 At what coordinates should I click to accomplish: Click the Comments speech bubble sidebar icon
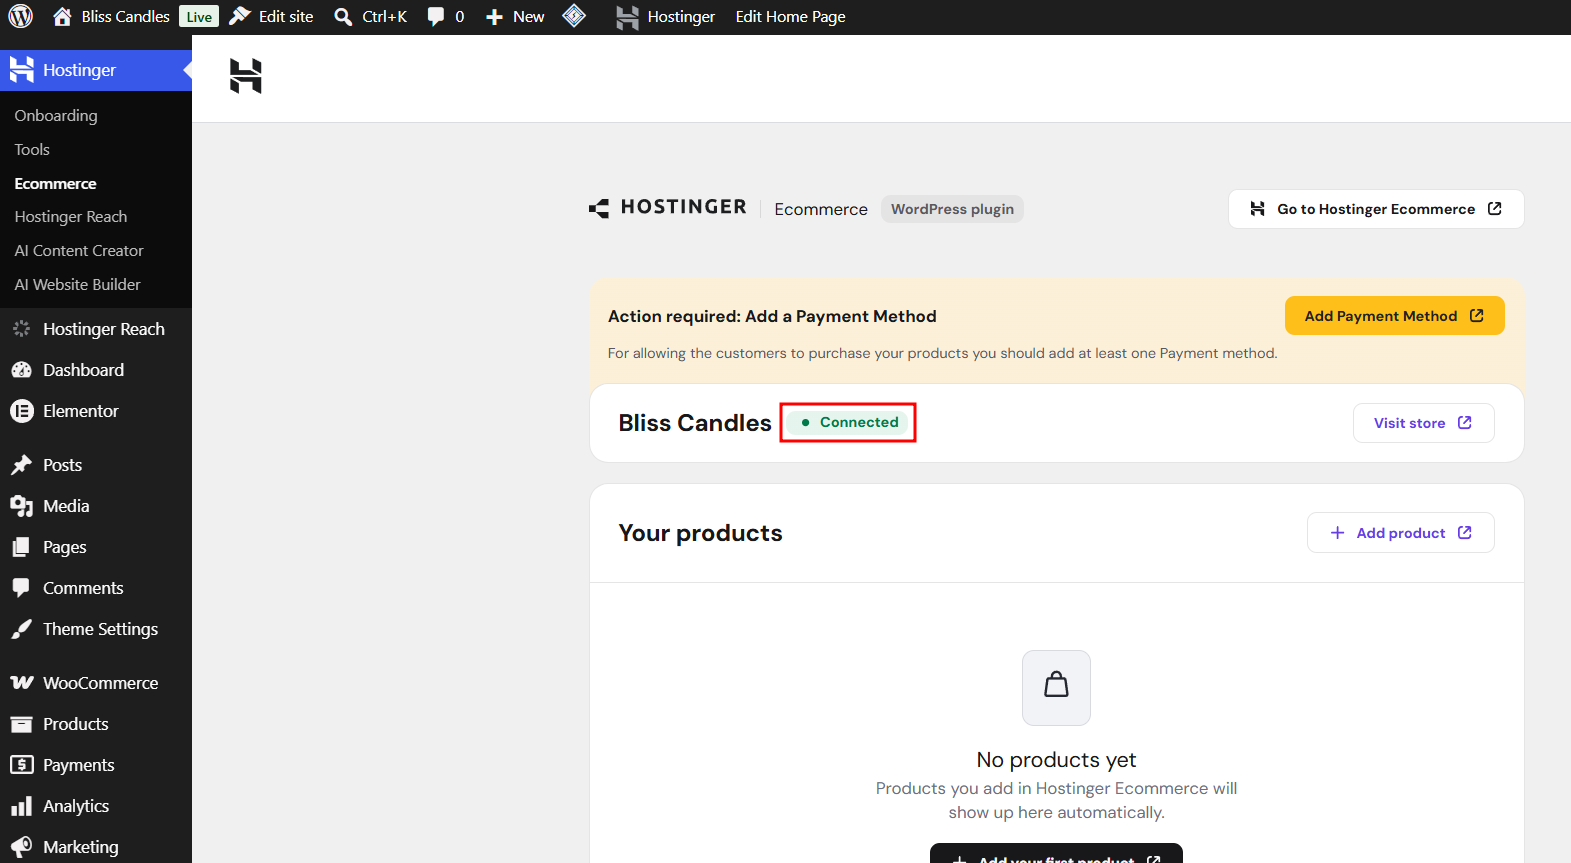pyautogui.click(x=21, y=588)
